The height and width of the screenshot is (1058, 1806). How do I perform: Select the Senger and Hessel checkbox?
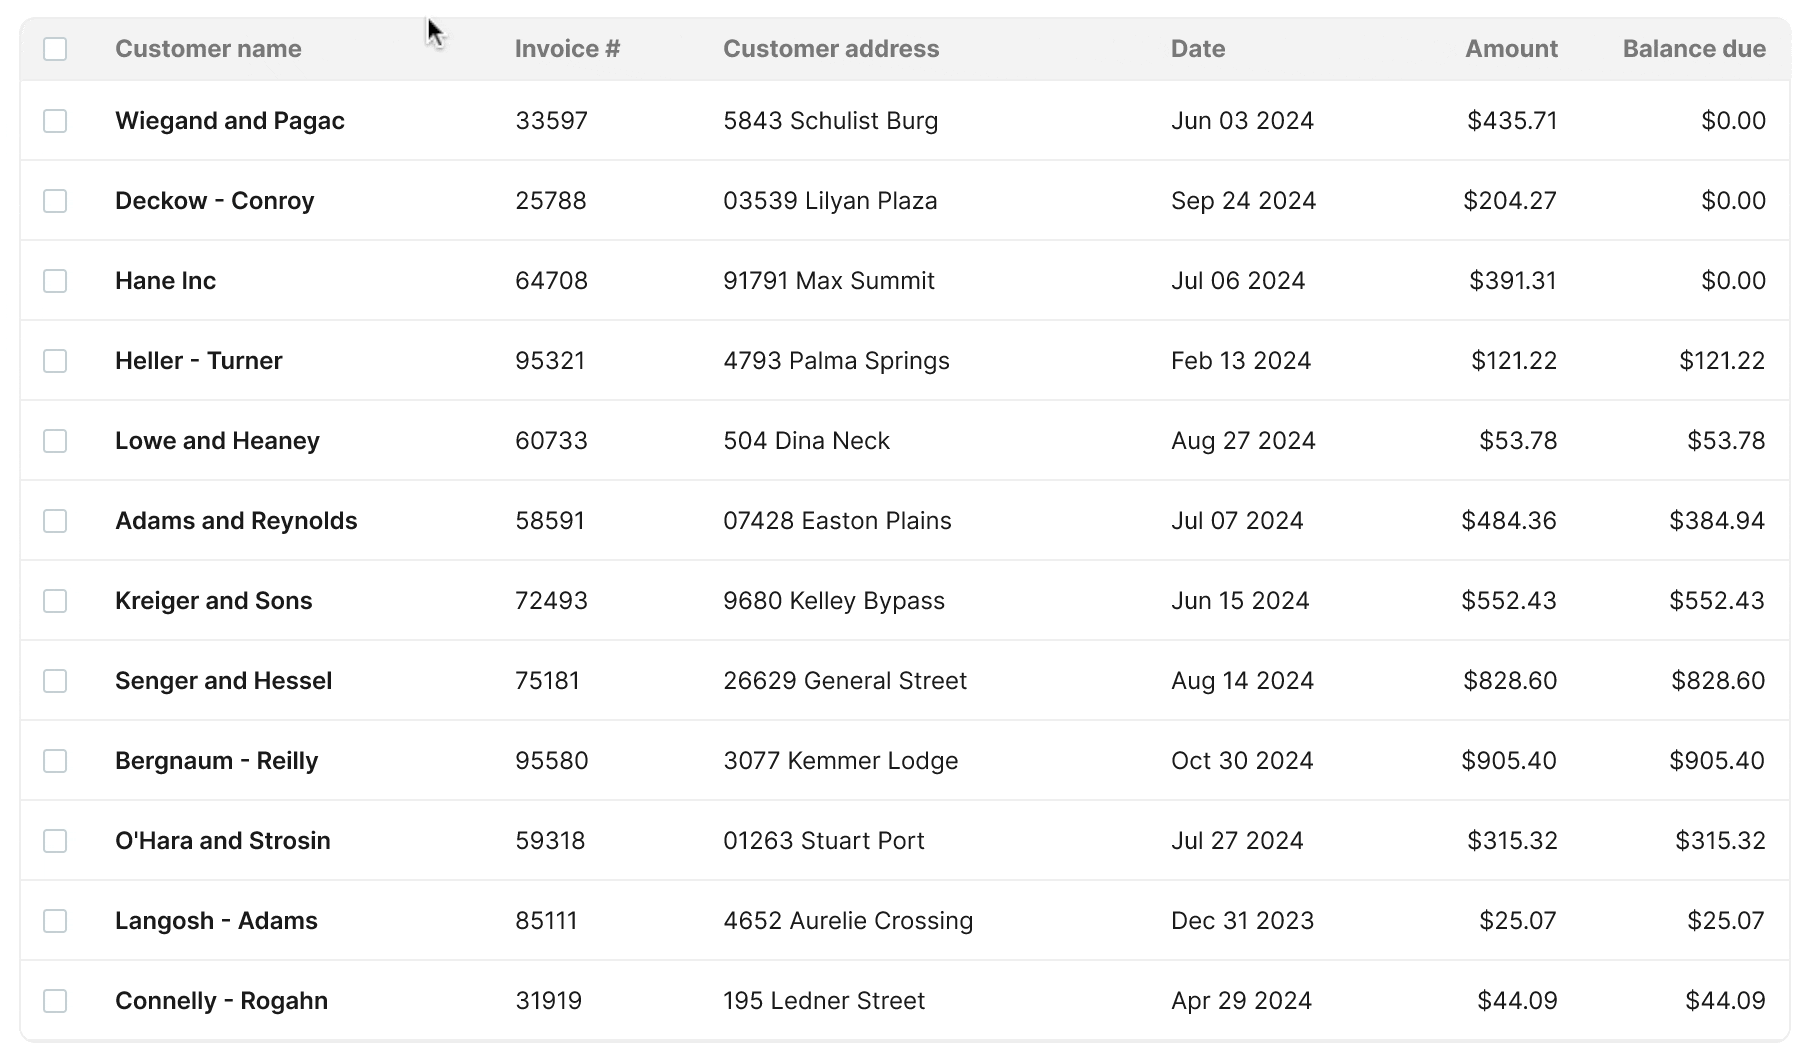click(x=55, y=680)
